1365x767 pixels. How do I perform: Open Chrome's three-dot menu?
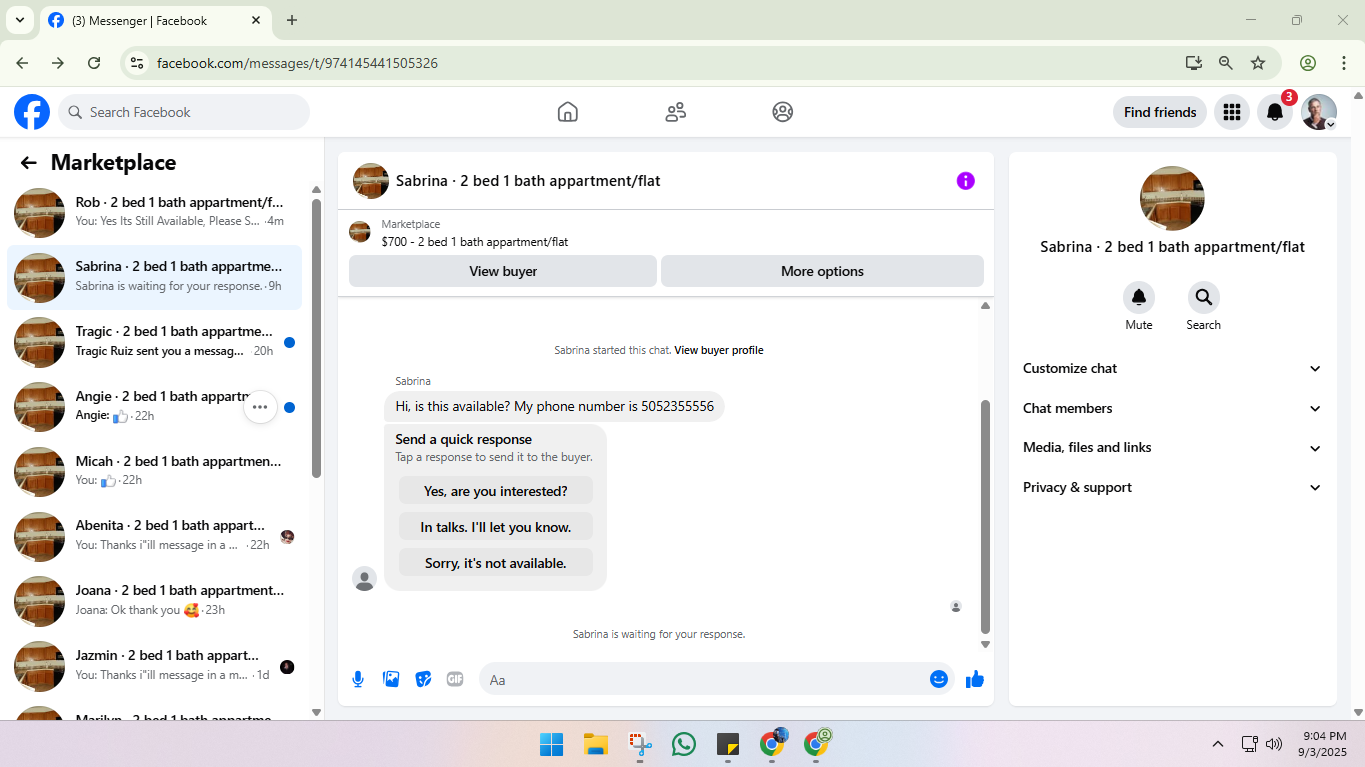(x=1344, y=63)
